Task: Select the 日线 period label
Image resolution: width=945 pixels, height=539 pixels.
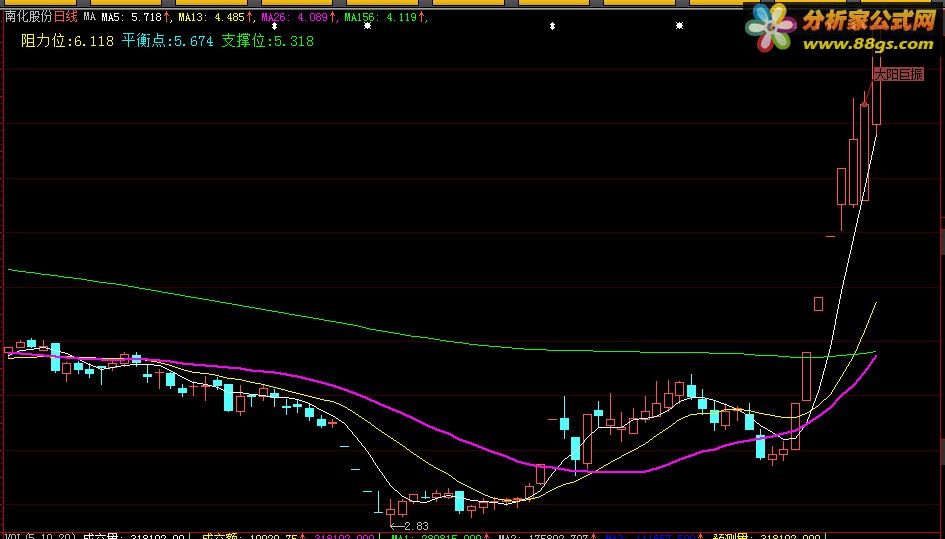Action: pos(66,17)
